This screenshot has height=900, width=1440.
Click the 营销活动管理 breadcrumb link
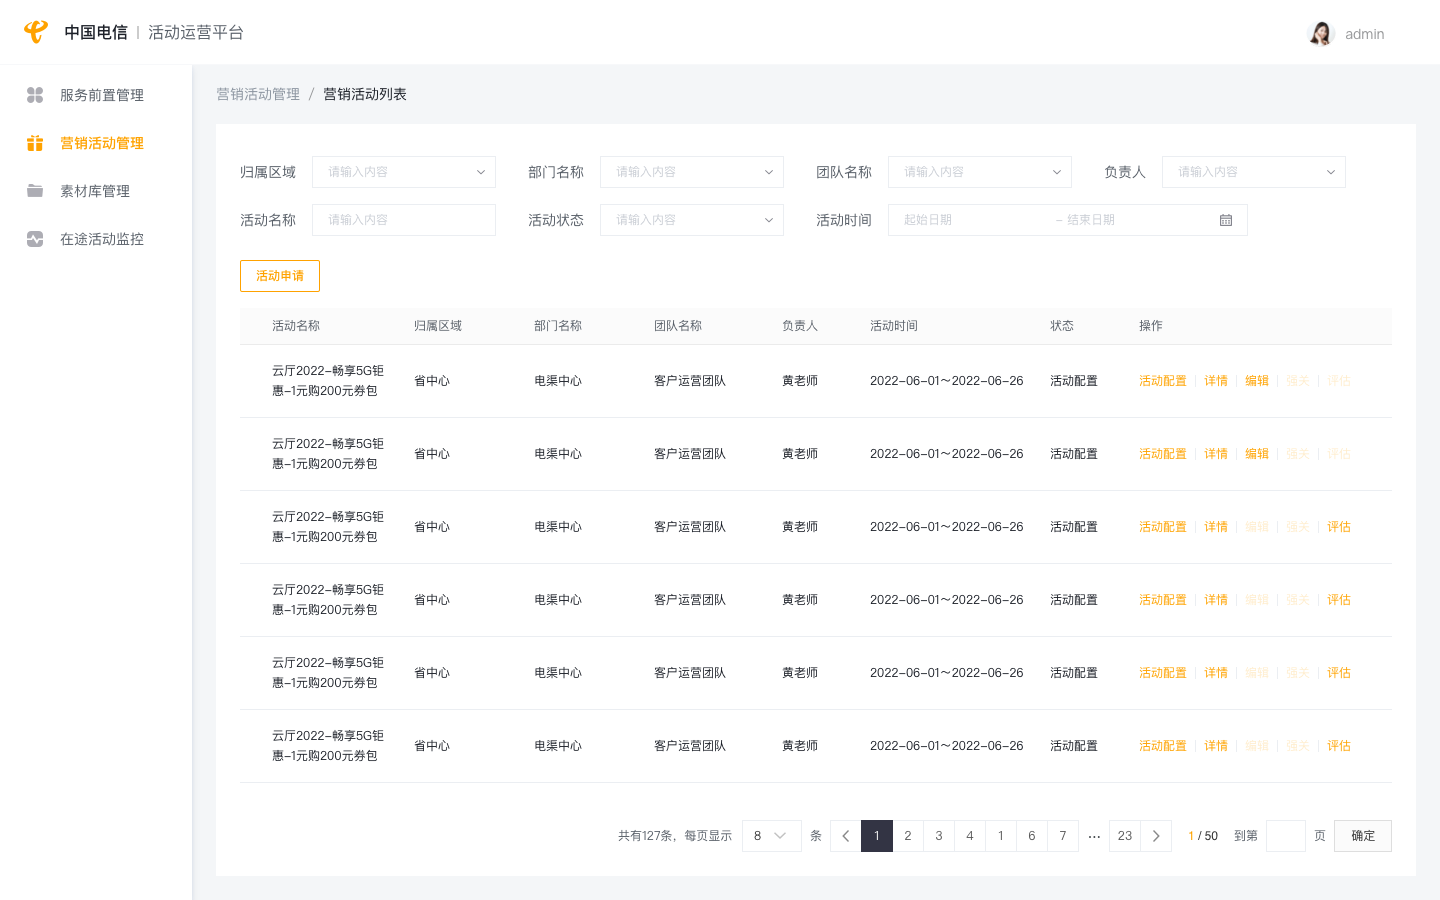(258, 94)
